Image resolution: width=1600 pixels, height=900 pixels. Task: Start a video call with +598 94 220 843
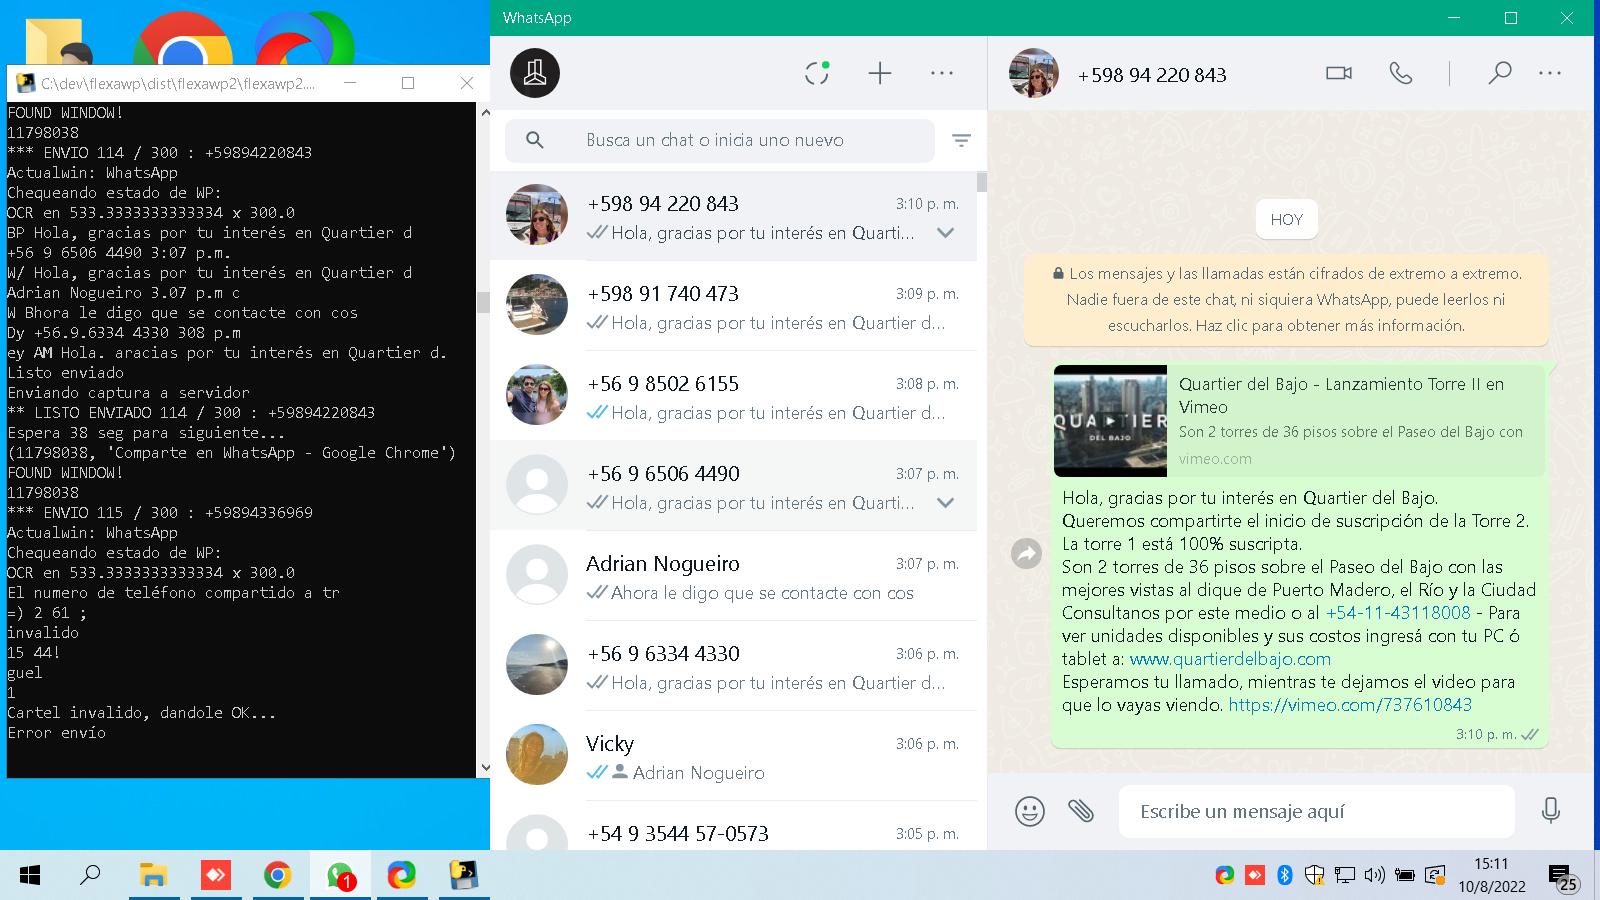1339,73
